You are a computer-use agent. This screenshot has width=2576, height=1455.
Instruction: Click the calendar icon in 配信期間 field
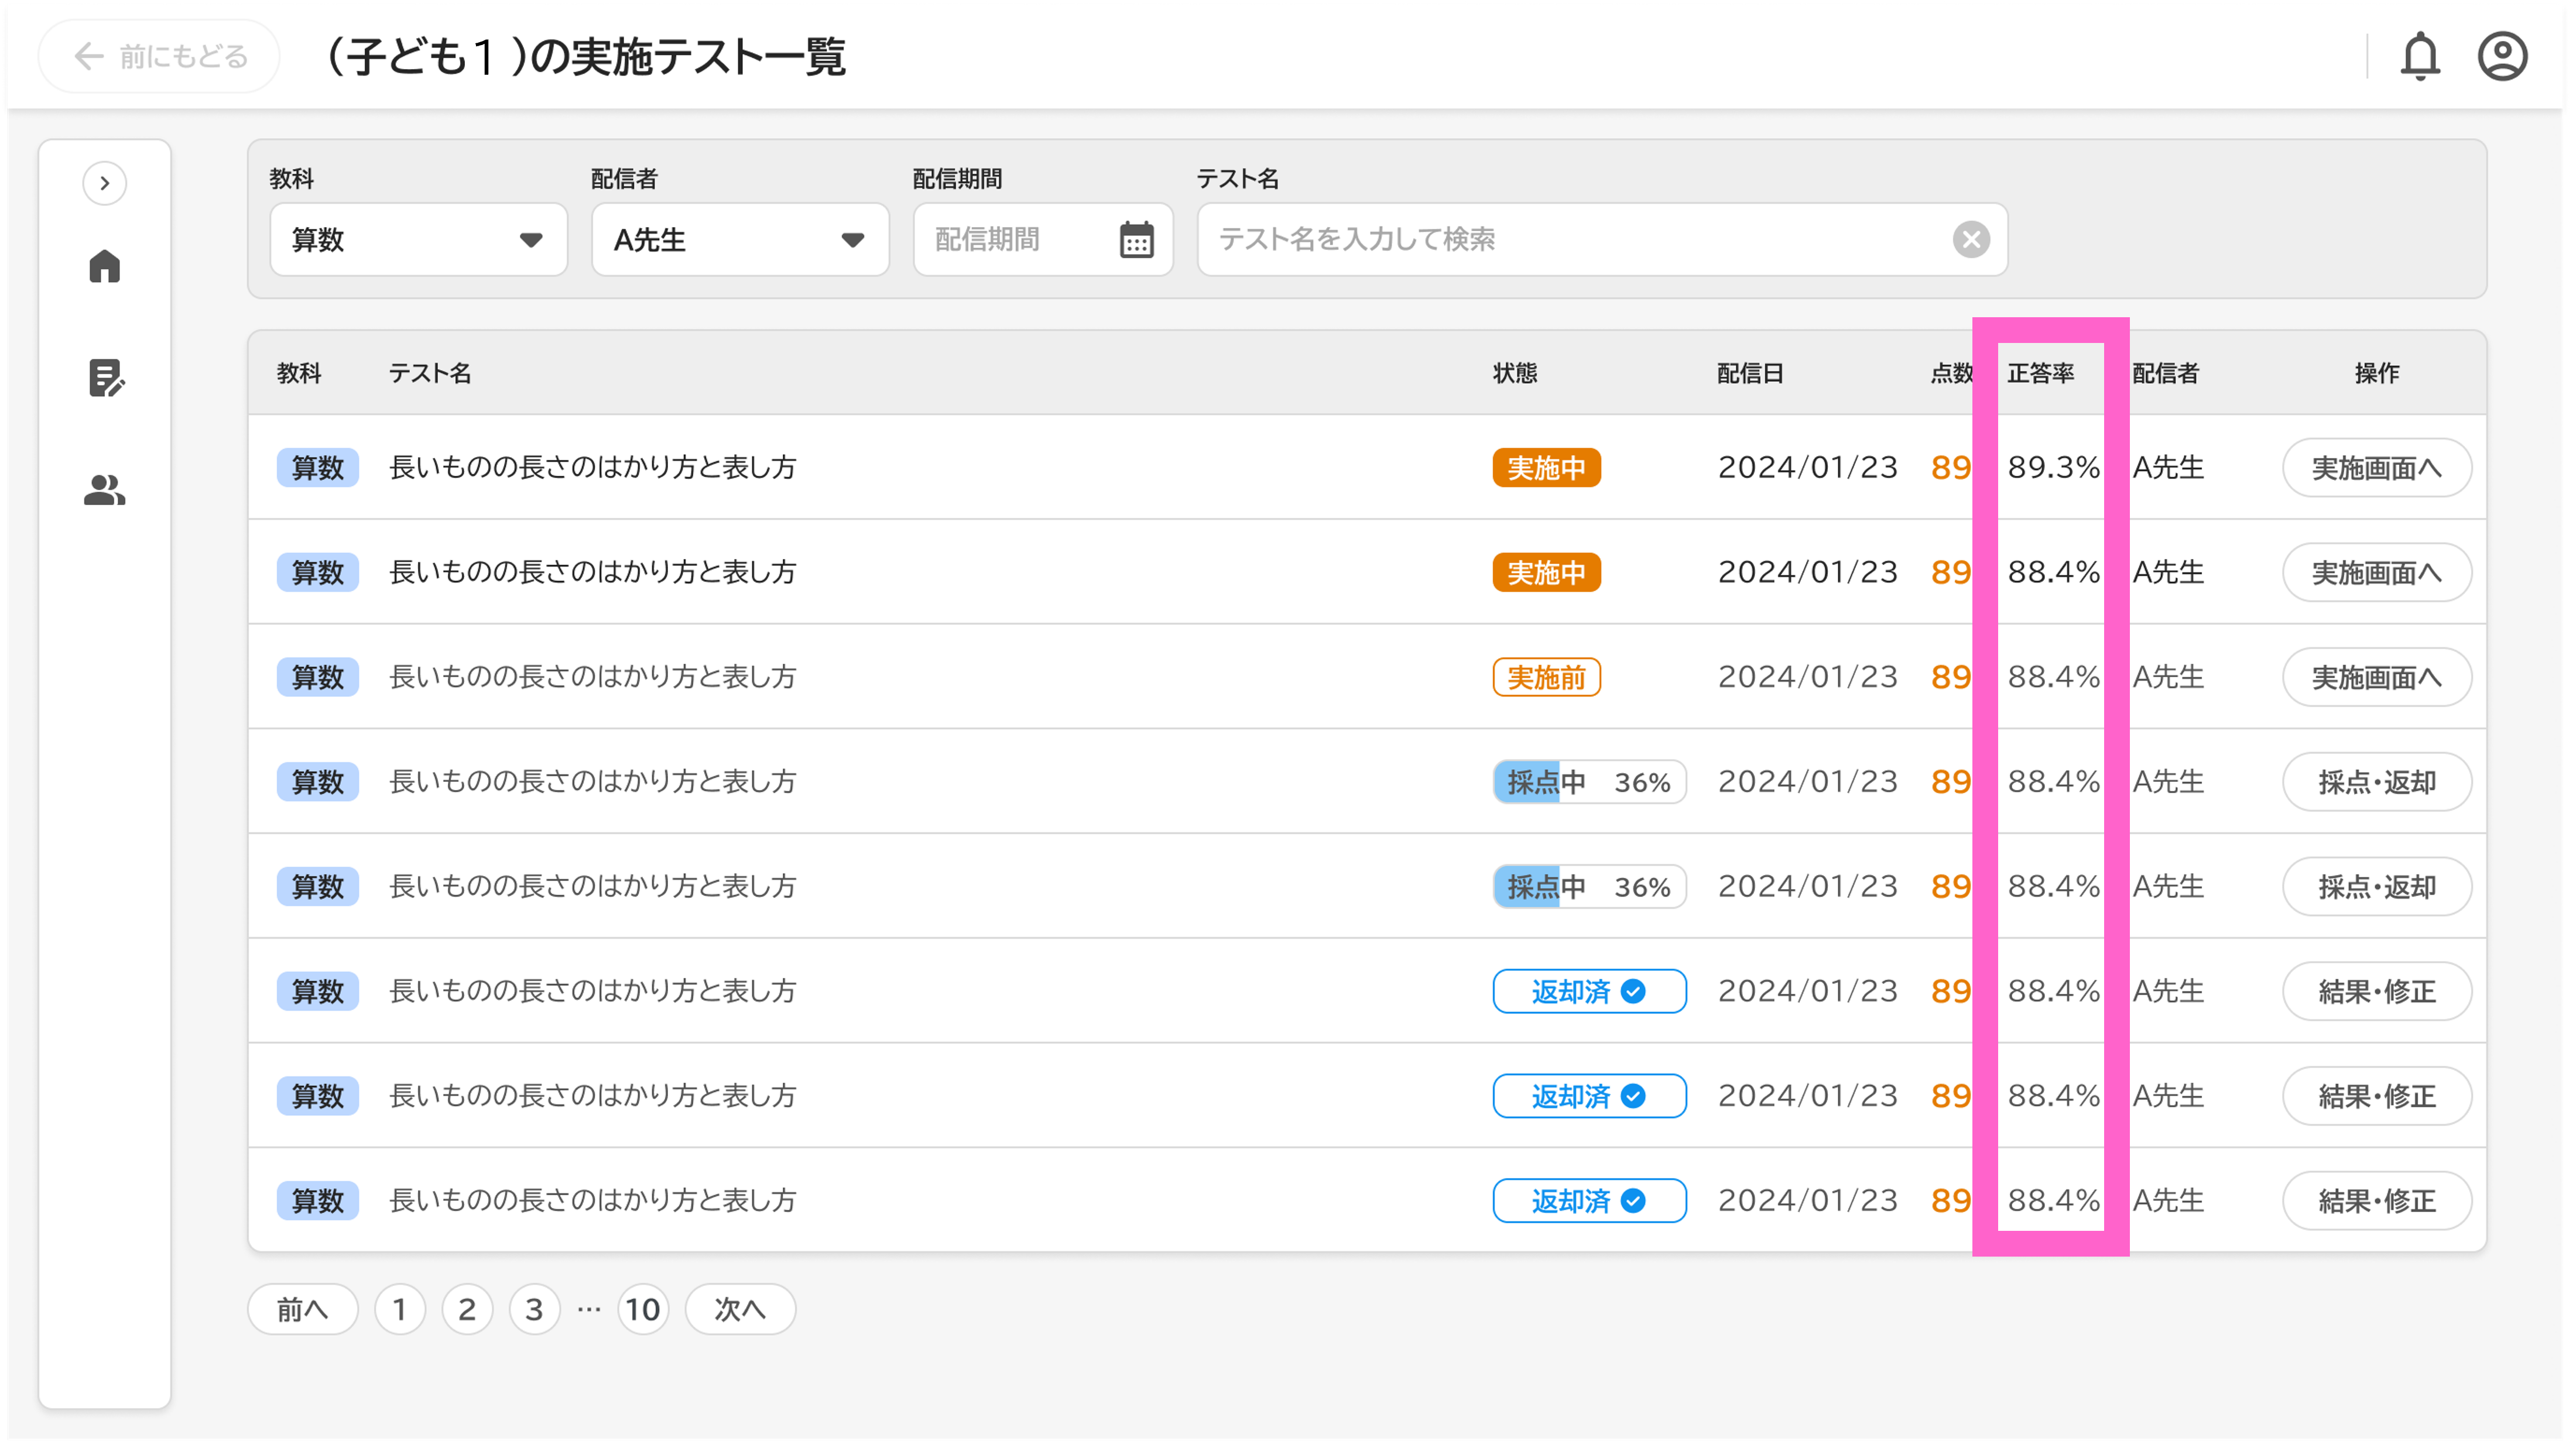click(x=1136, y=240)
